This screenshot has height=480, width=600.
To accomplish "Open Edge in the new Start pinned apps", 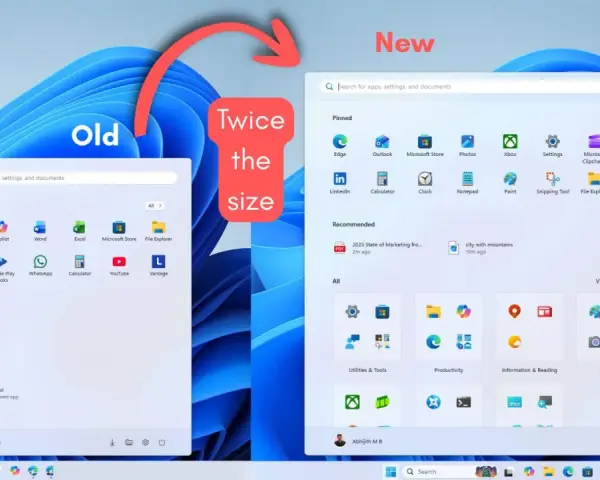I will [x=340, y=145].
